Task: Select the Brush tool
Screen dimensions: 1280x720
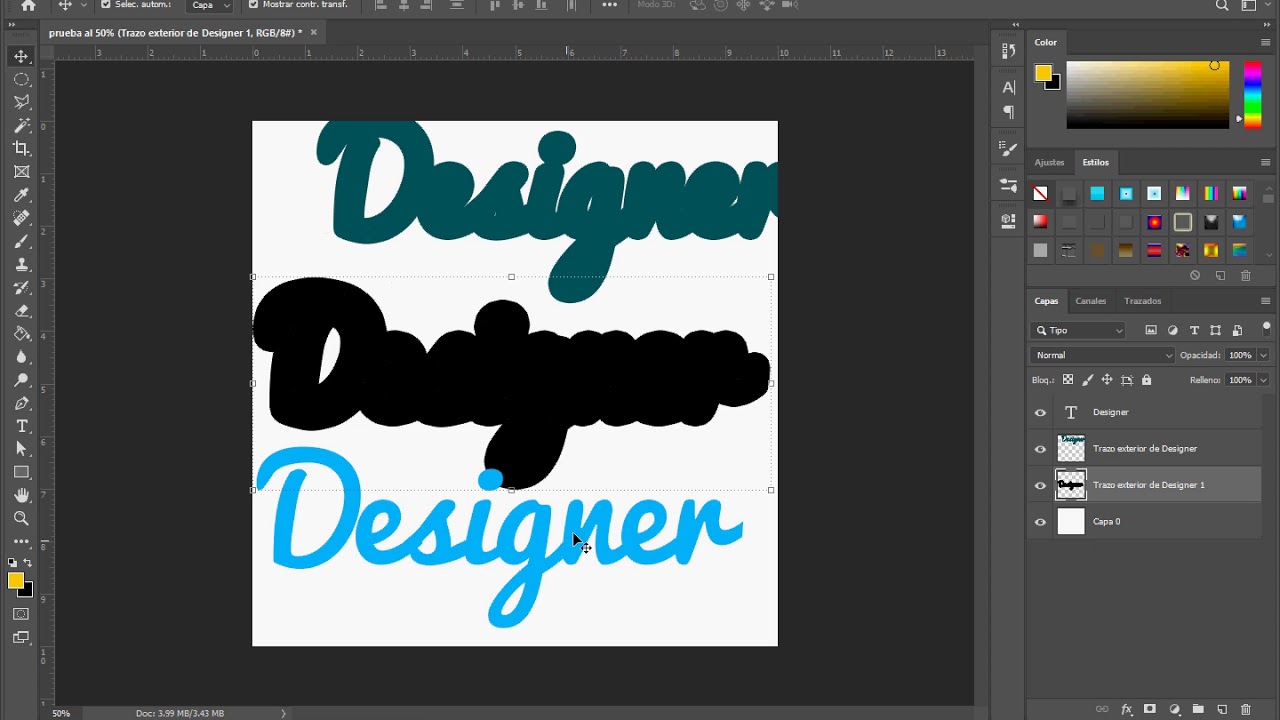Action: [21, 241]
